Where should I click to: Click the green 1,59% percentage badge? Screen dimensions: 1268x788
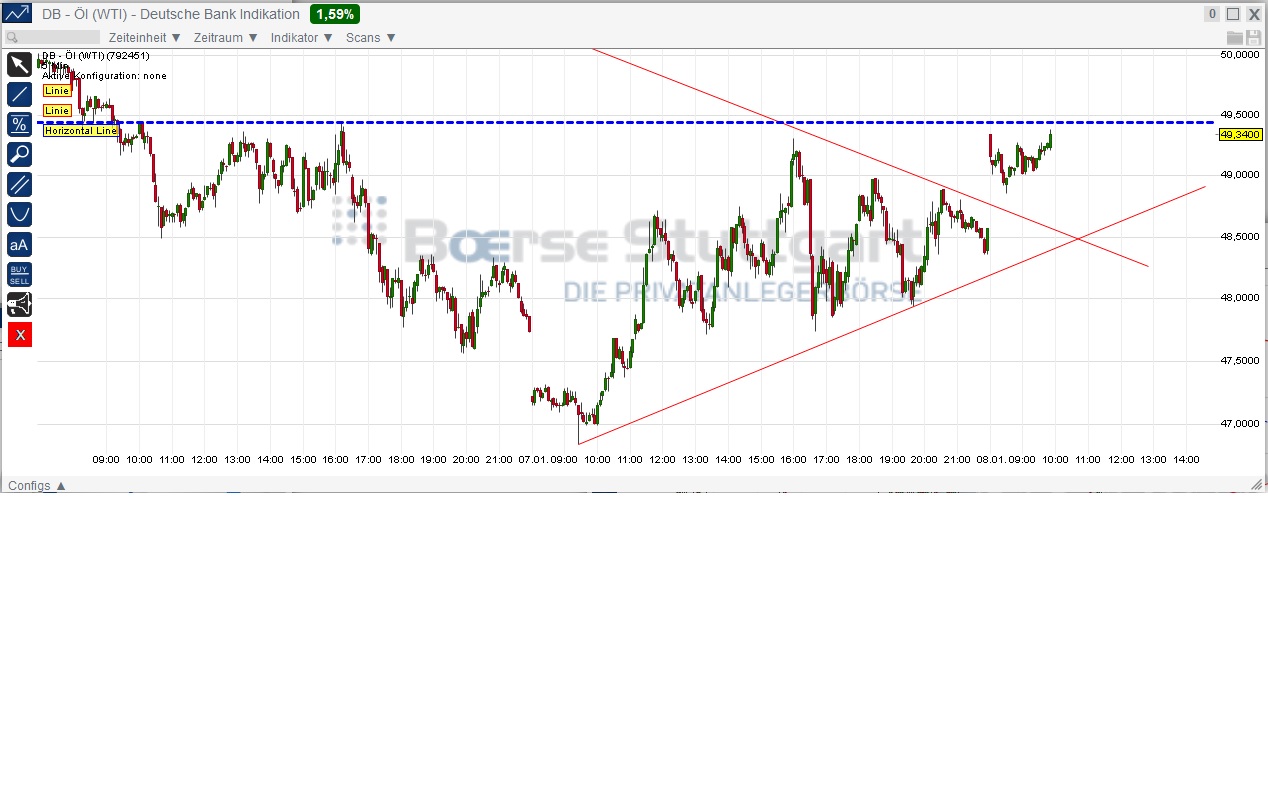click(x=334, y=14)
